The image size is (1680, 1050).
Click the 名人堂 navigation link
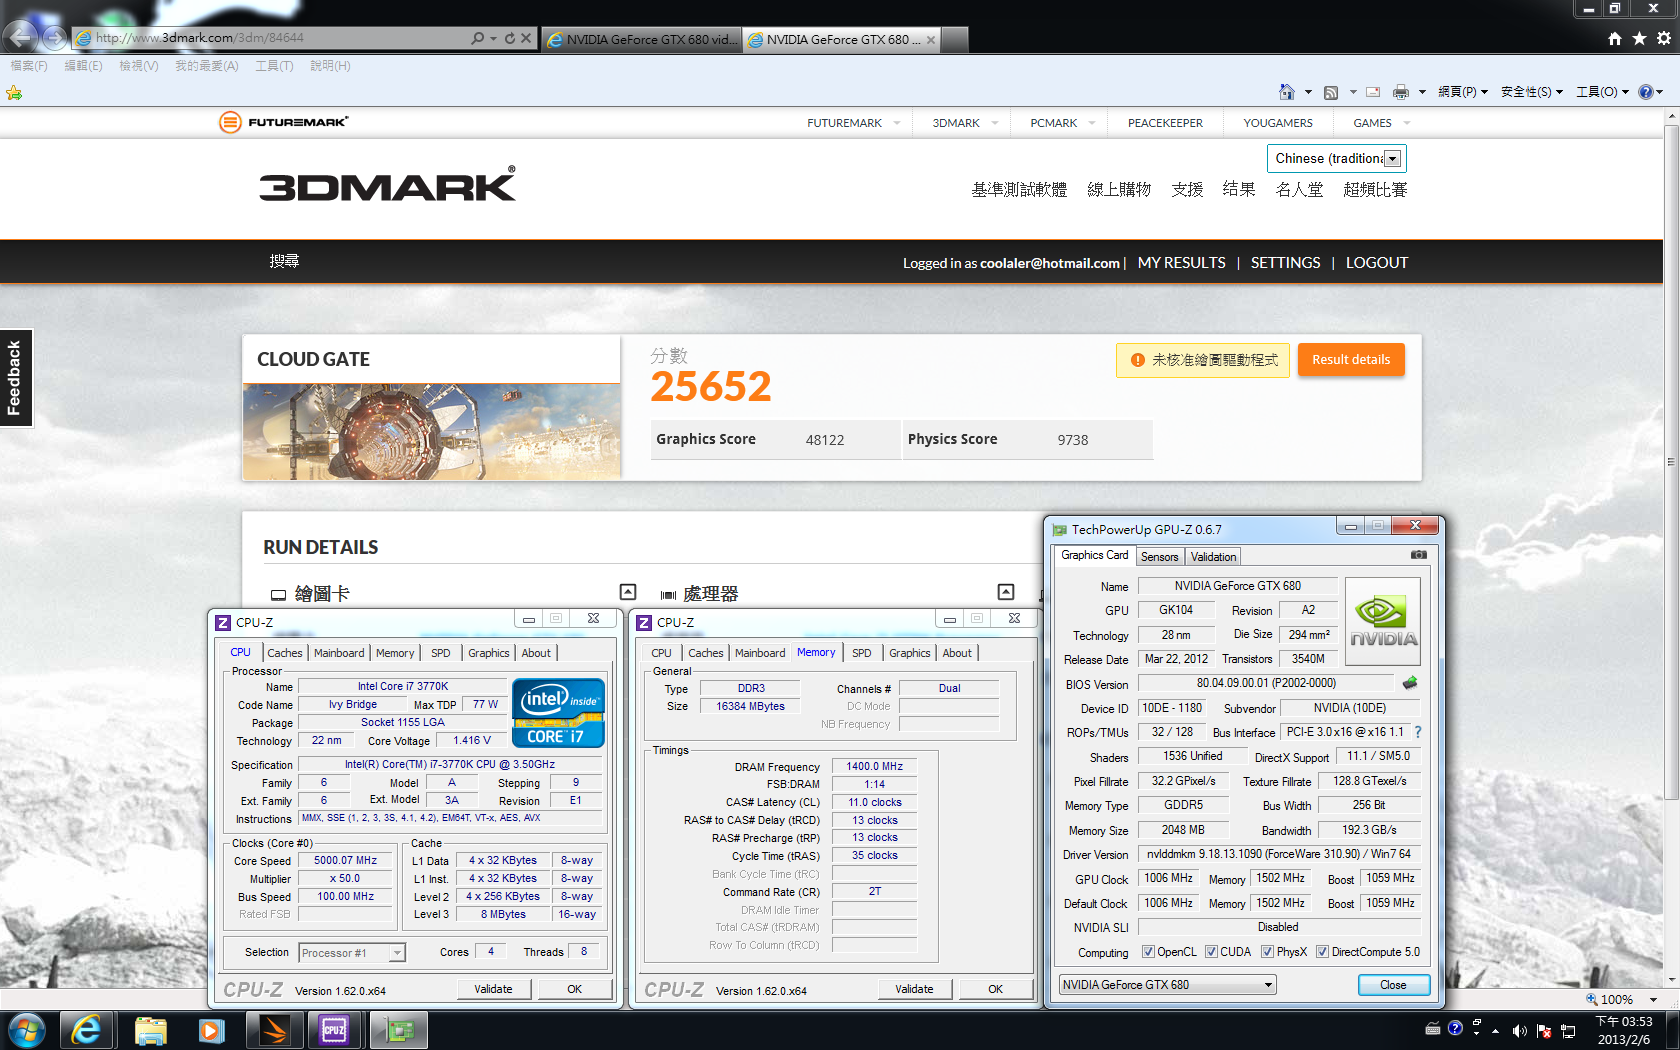click(1299, 189)
